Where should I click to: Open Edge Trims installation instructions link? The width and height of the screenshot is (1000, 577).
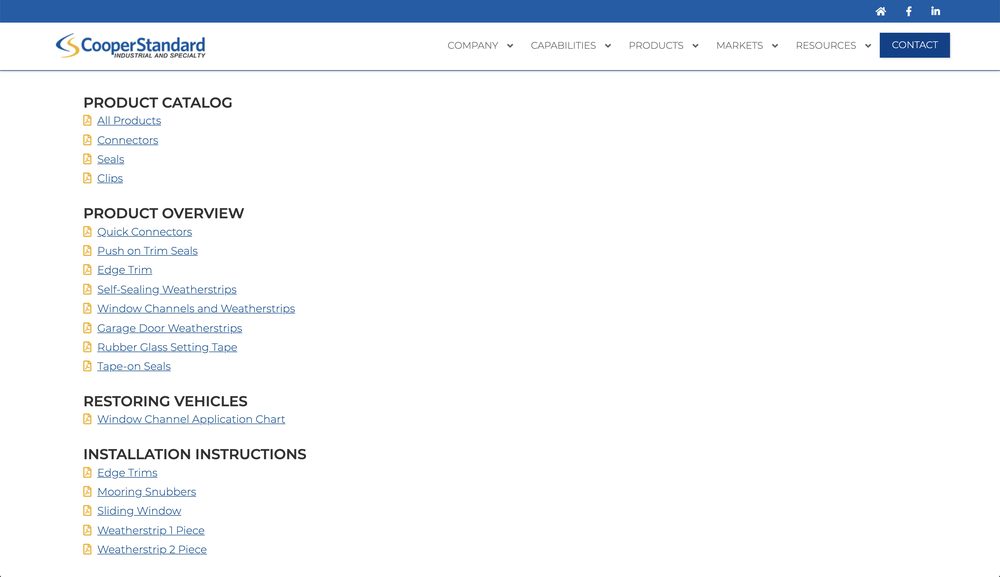(x=127, y=473)
